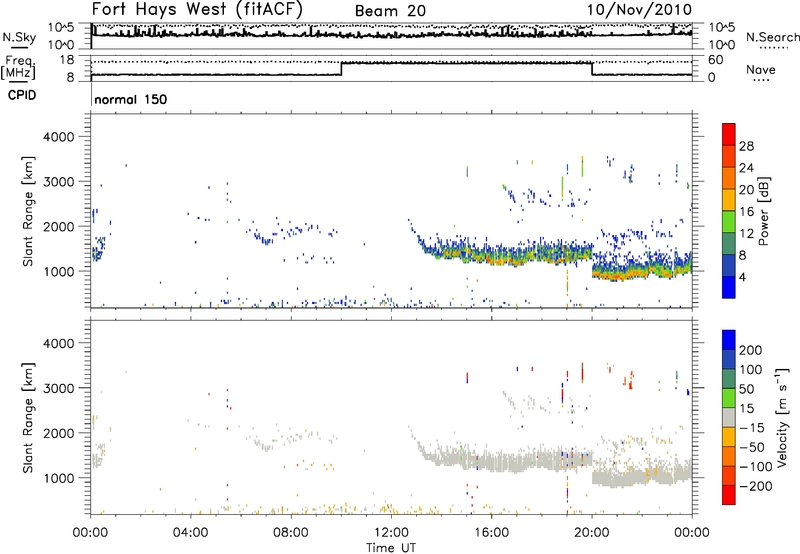Click the strong echo band at 16:00 in power panel
Image resolution: width=800 pixels, height=554 pixels.
491,256
